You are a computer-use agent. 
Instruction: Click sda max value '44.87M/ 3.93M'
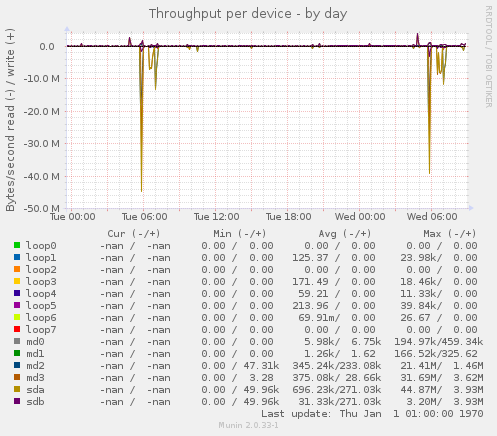pyautogui.click(x=442, y=390)
